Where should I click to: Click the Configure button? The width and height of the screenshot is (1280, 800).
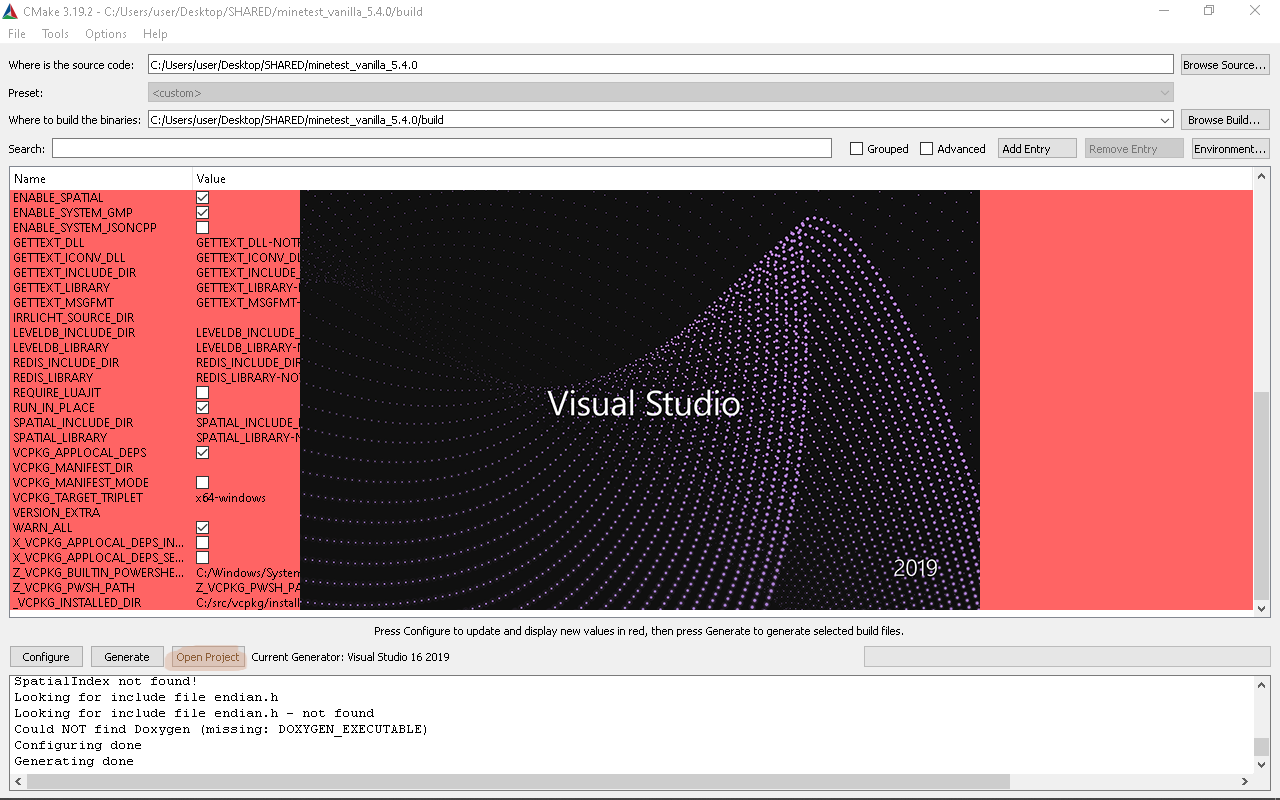[46, 657]
